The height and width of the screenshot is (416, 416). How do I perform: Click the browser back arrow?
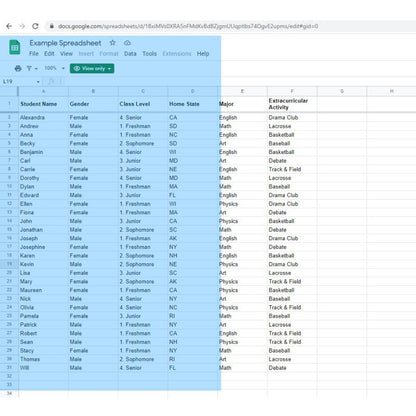(9, 26)
